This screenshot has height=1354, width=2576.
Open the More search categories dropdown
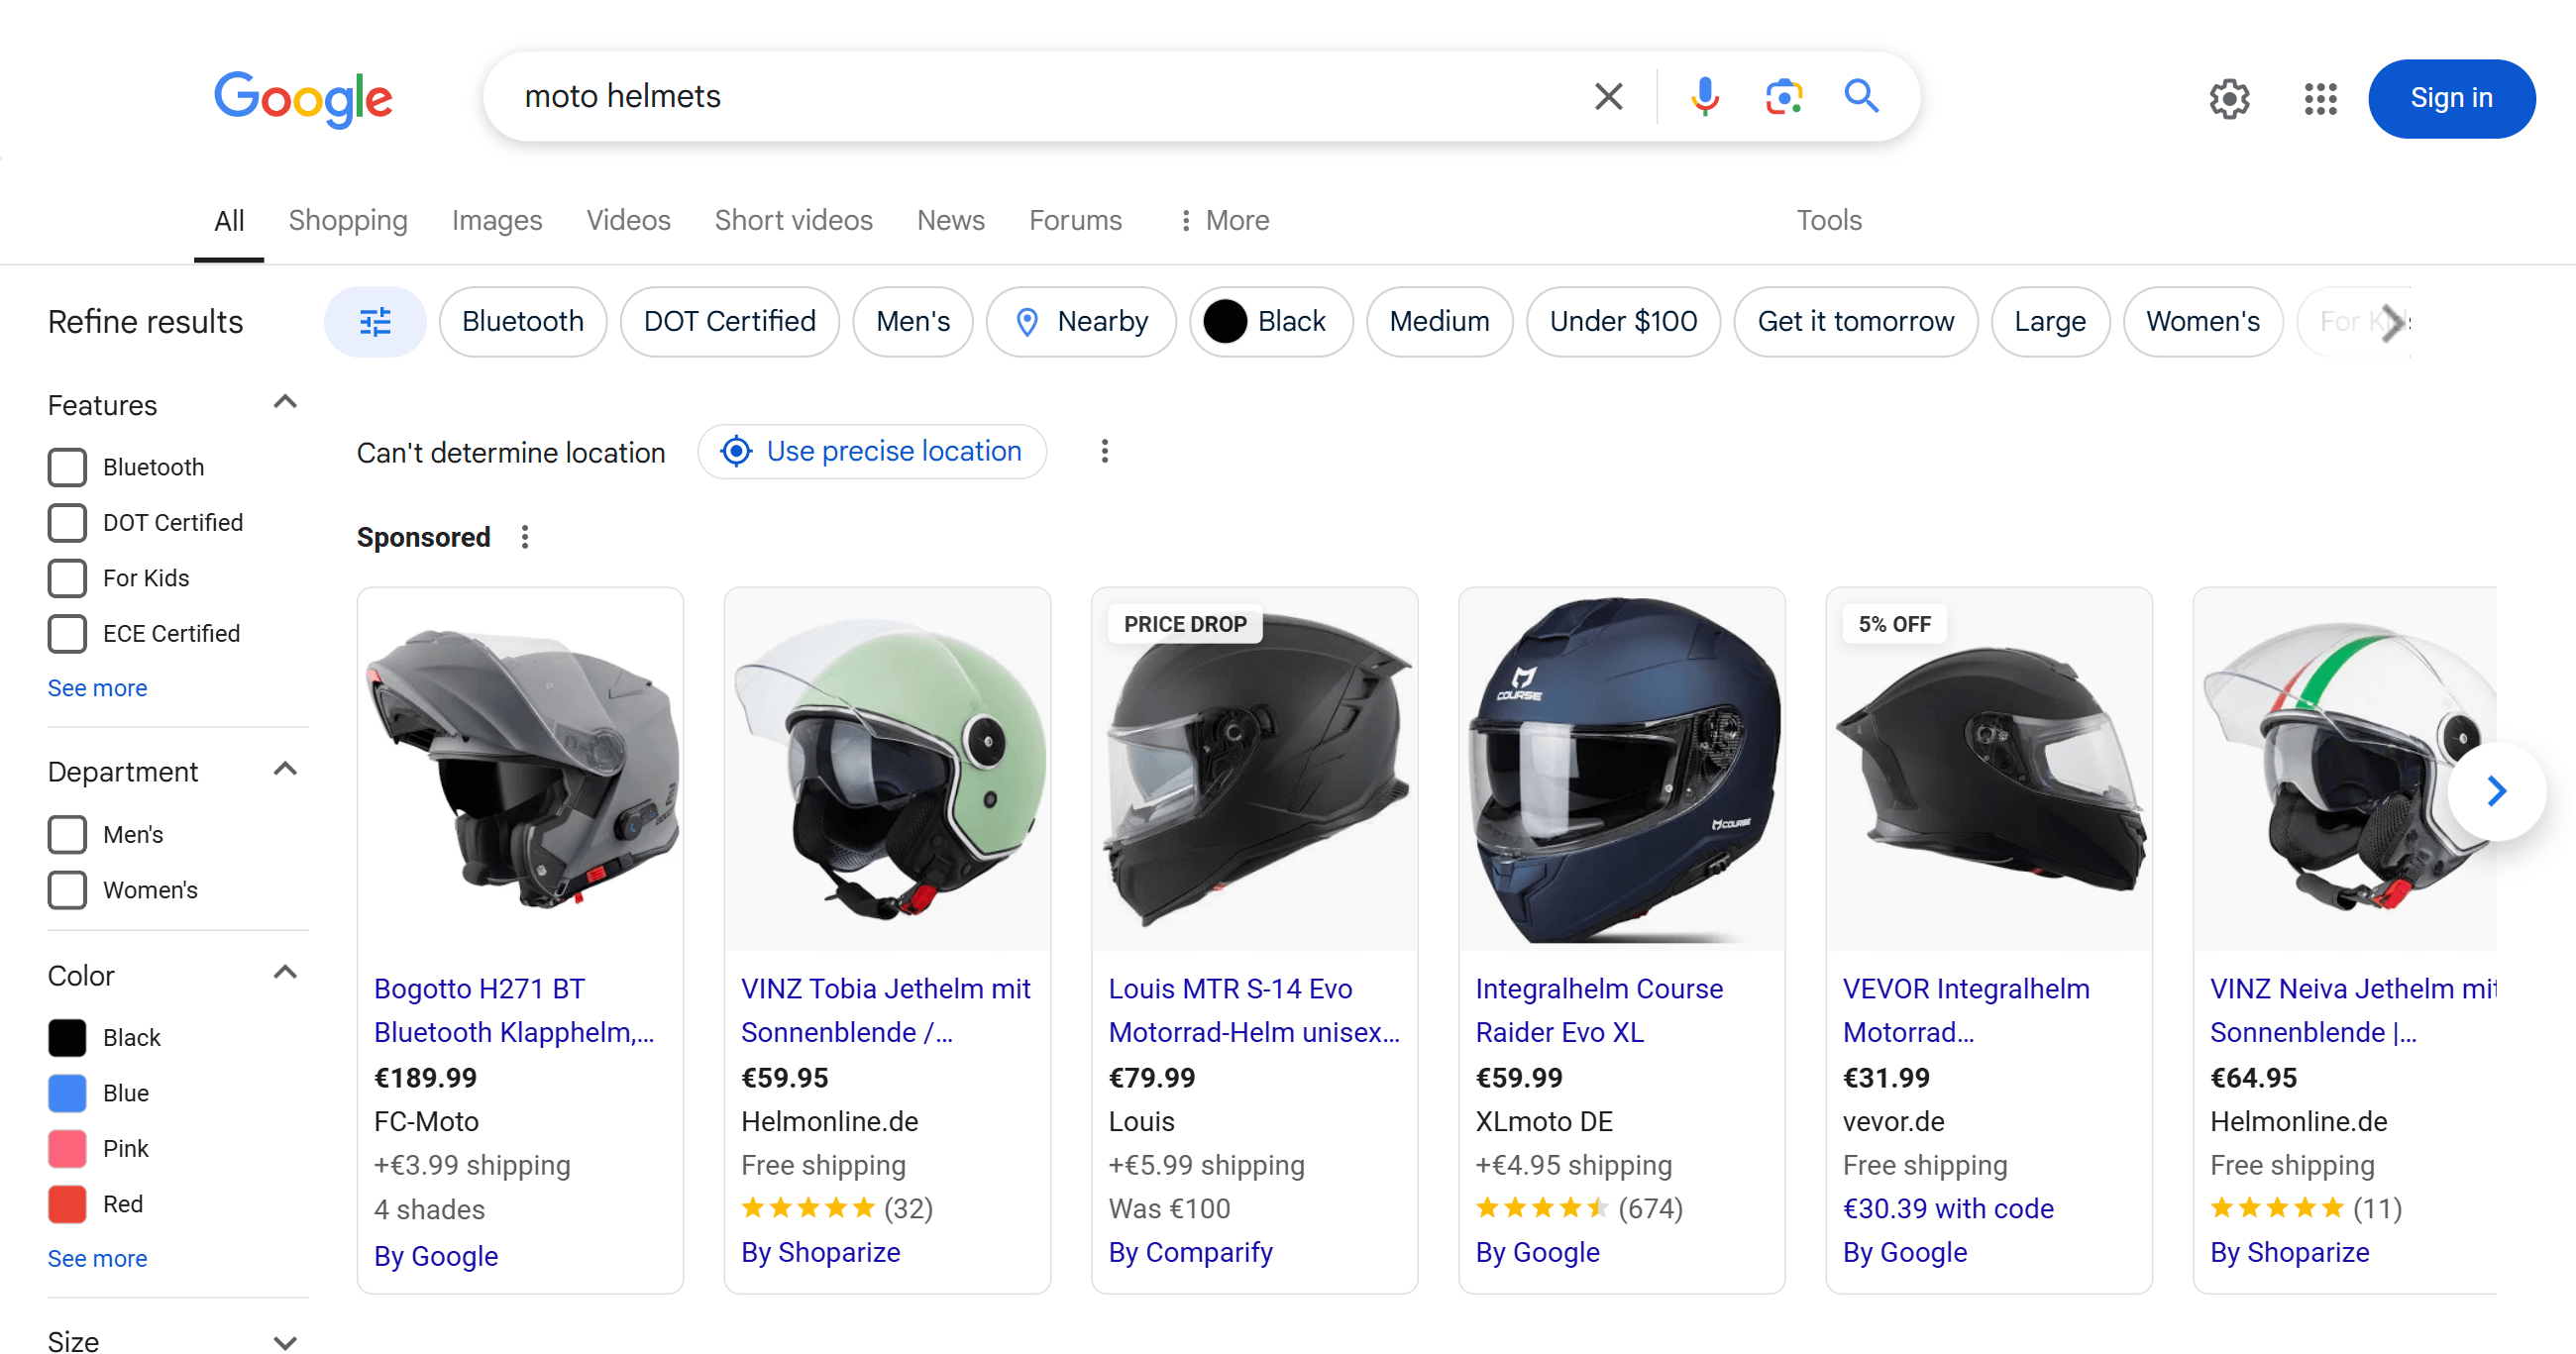1224,220
